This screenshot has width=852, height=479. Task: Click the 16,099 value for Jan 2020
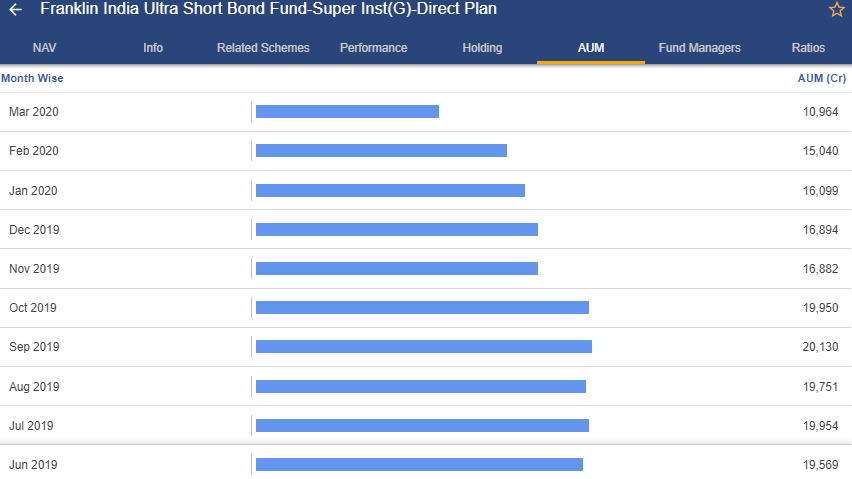tap(820, 191)
